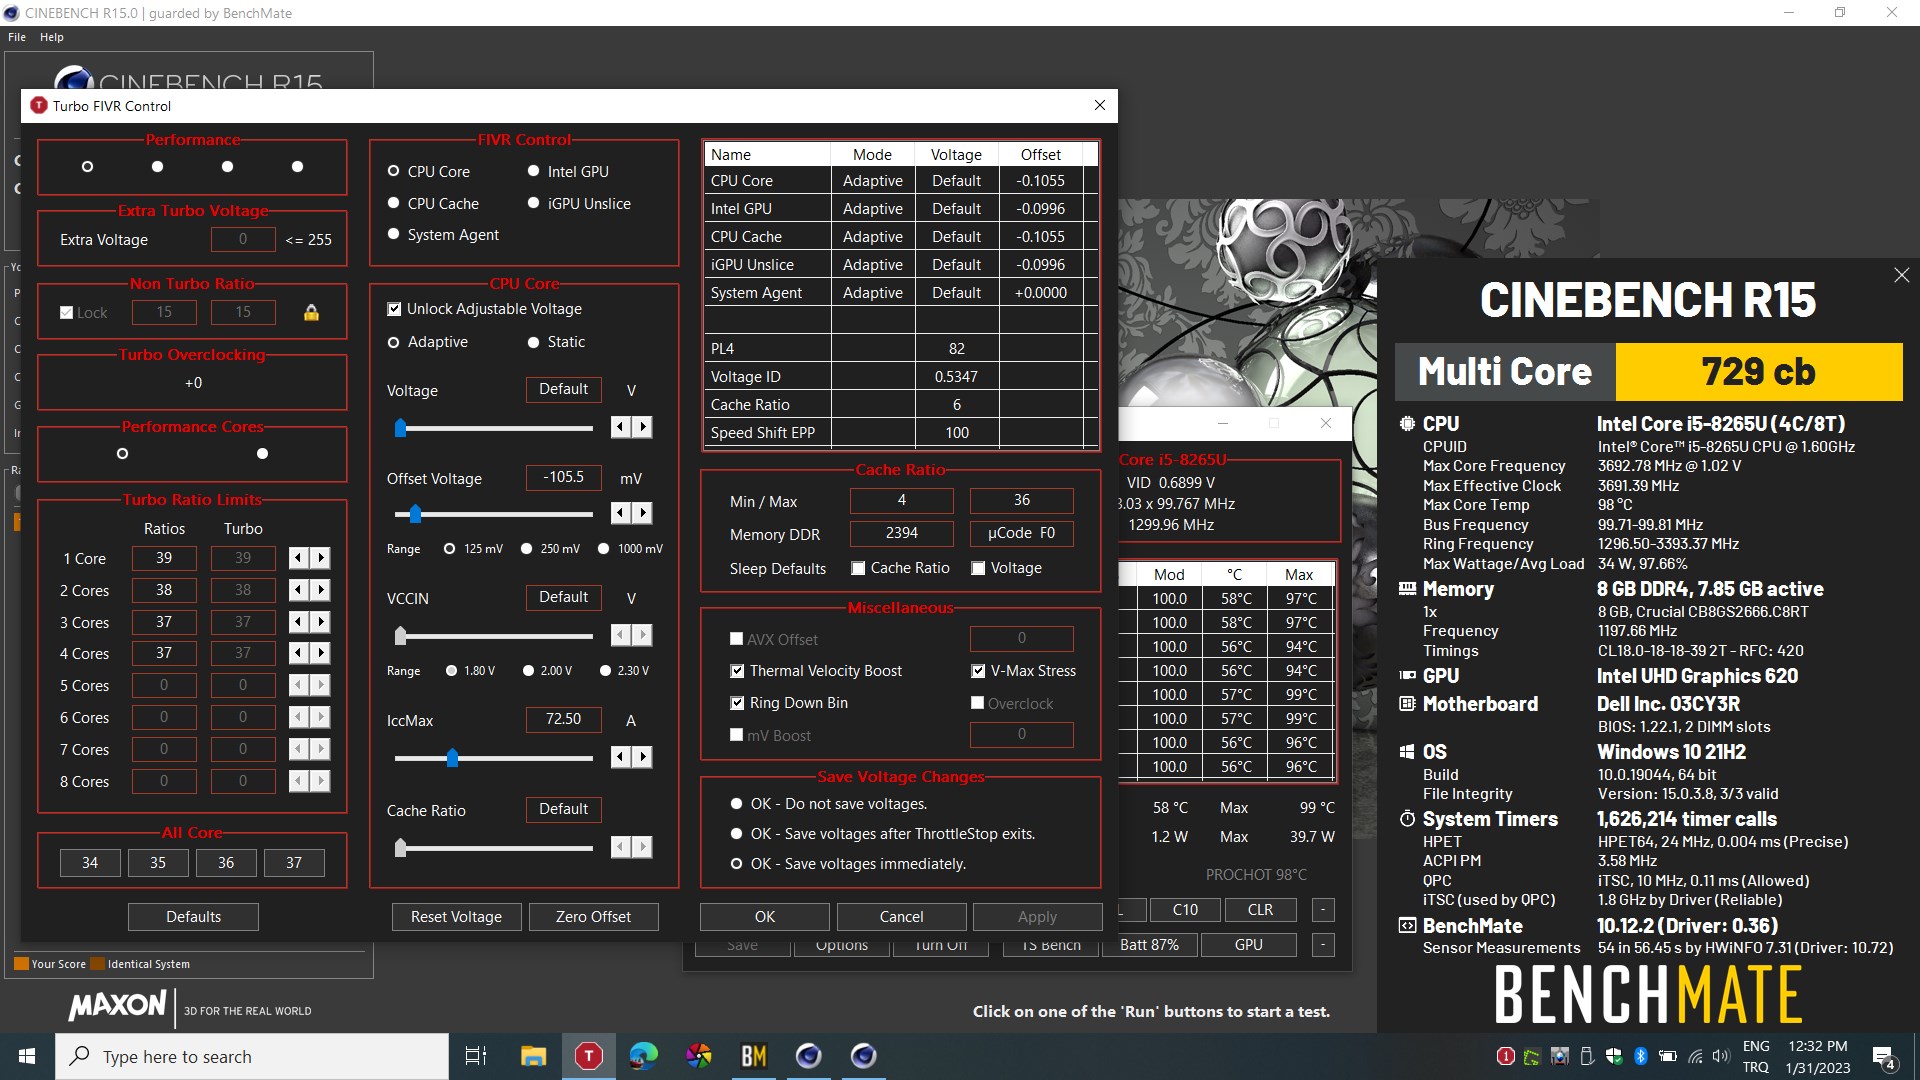Click the Voltage slider handle
The image size is (1920, 1080).
click(x=400, y=428)
